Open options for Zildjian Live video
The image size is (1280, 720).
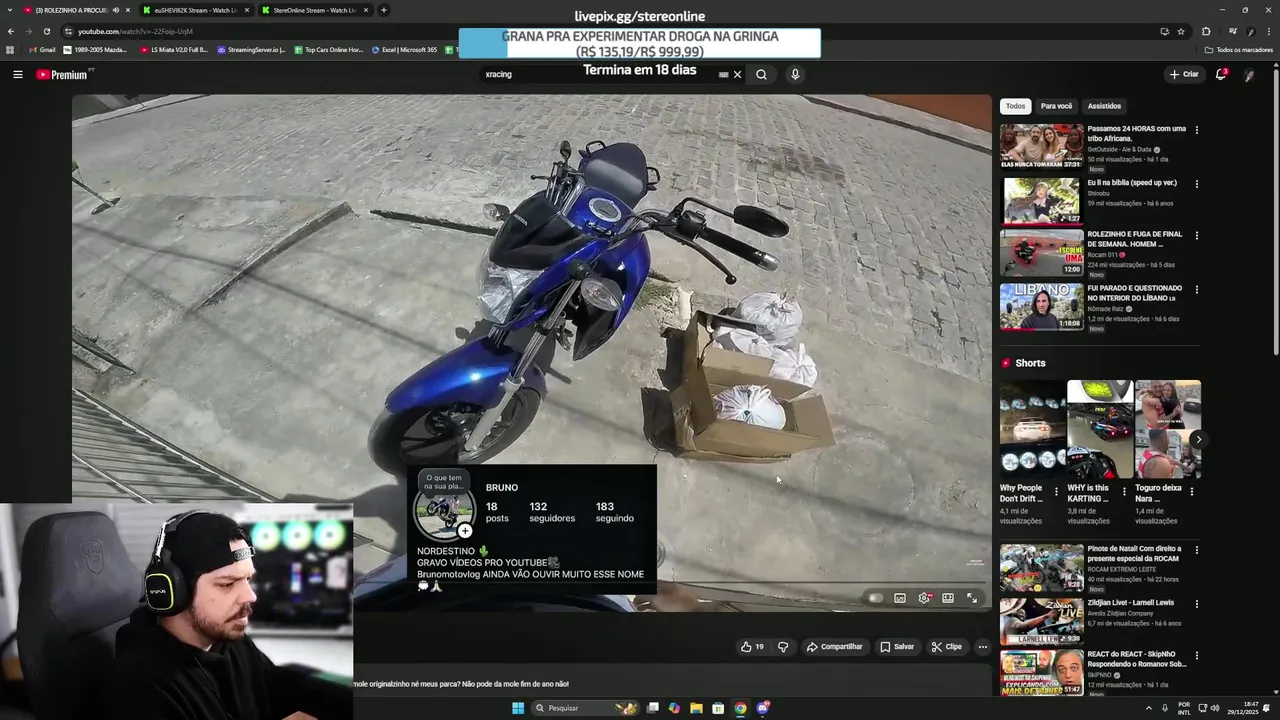pos(1197,604)
